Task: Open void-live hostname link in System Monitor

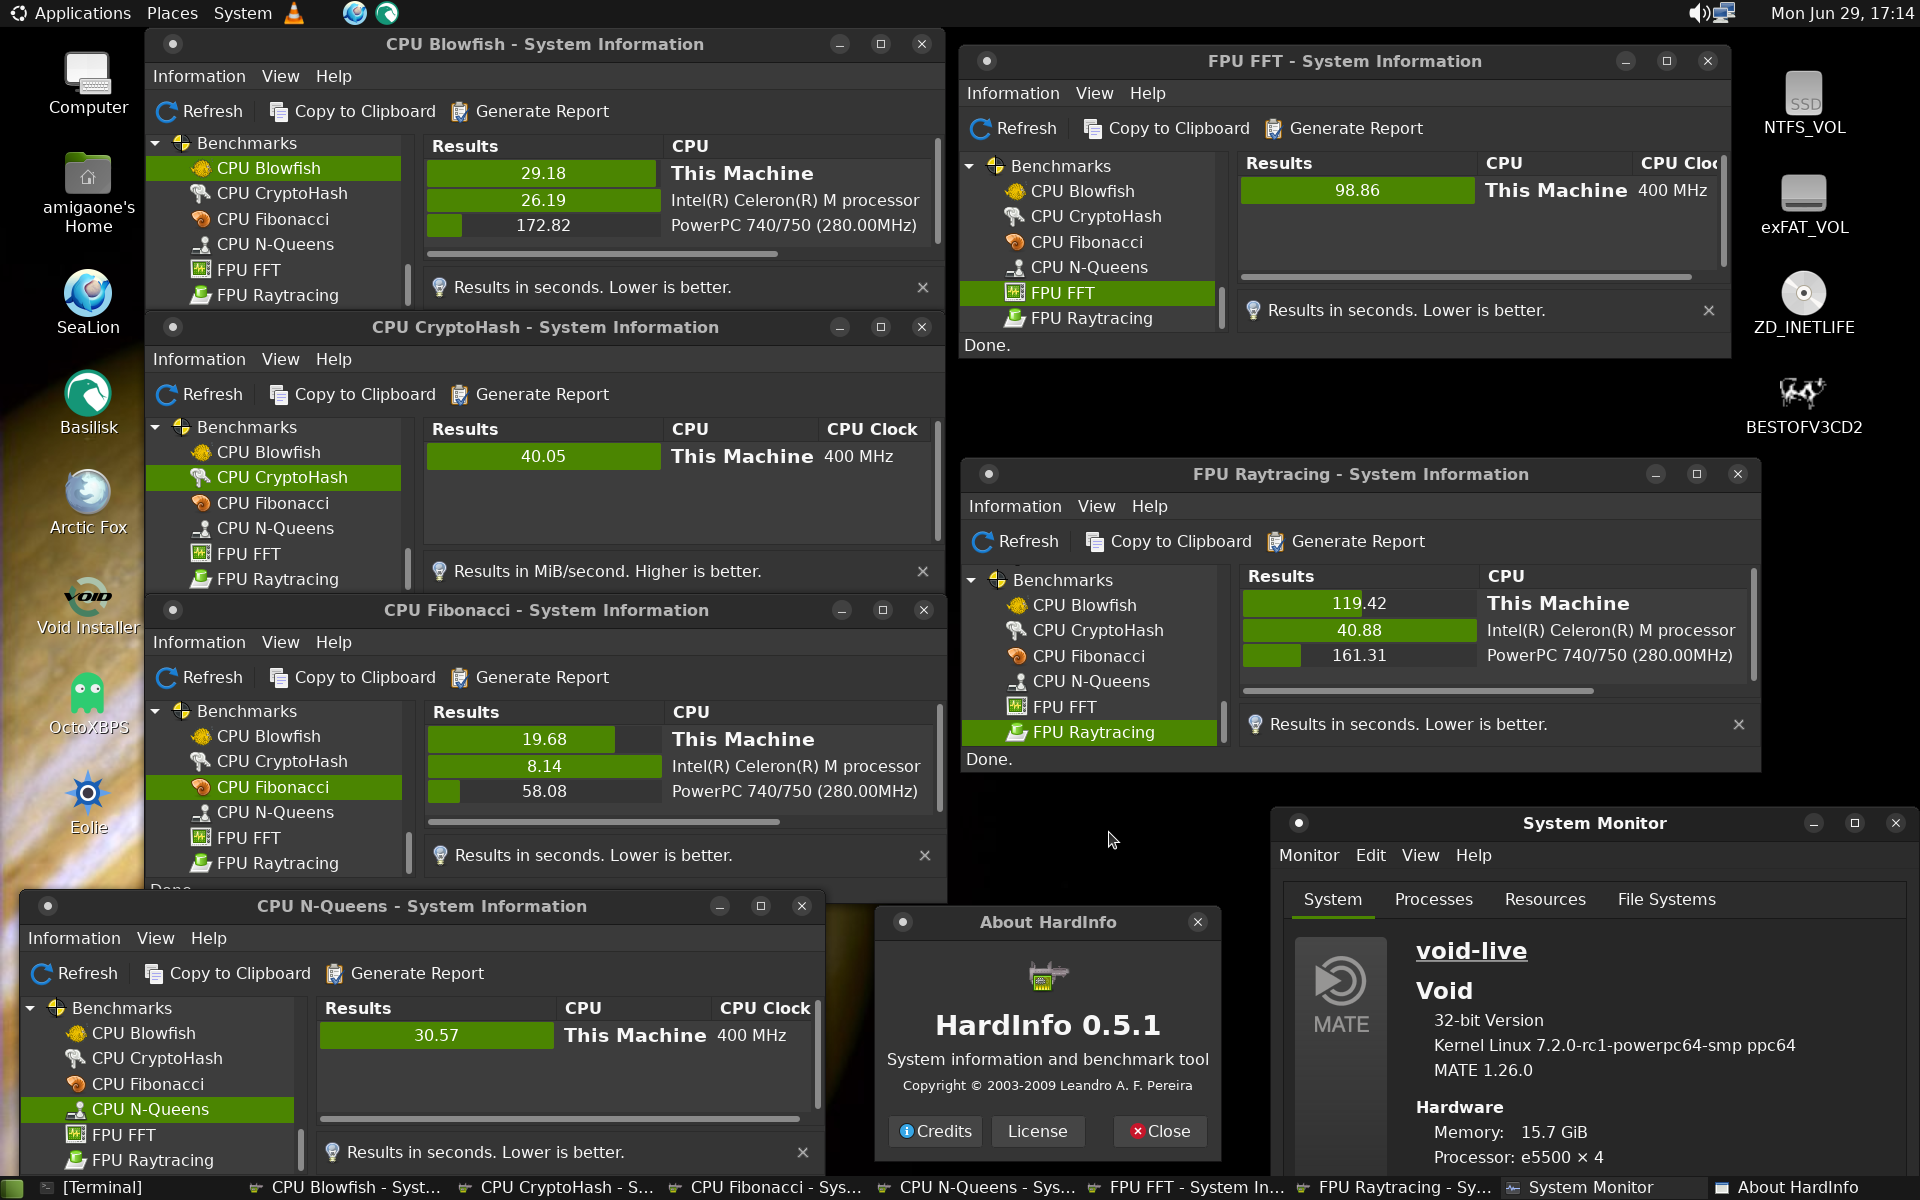Action: tap(1471, 952)
